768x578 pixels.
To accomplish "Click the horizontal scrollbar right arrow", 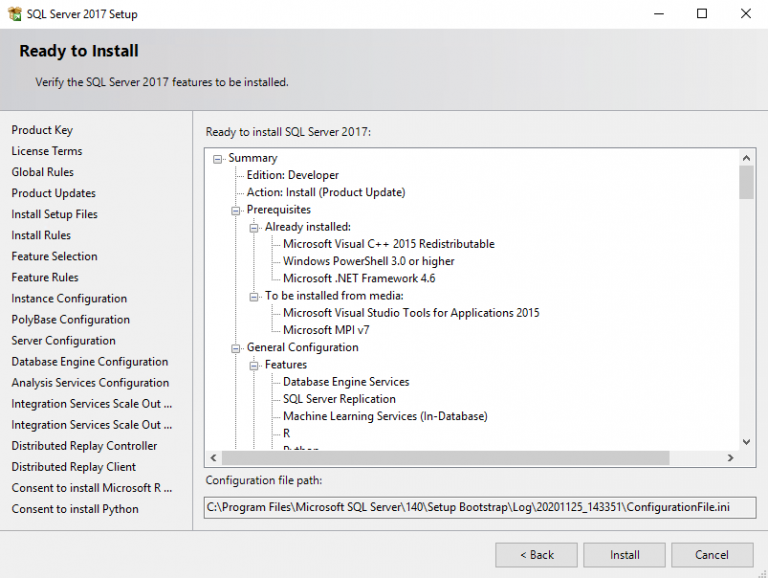I will [730, 458].
